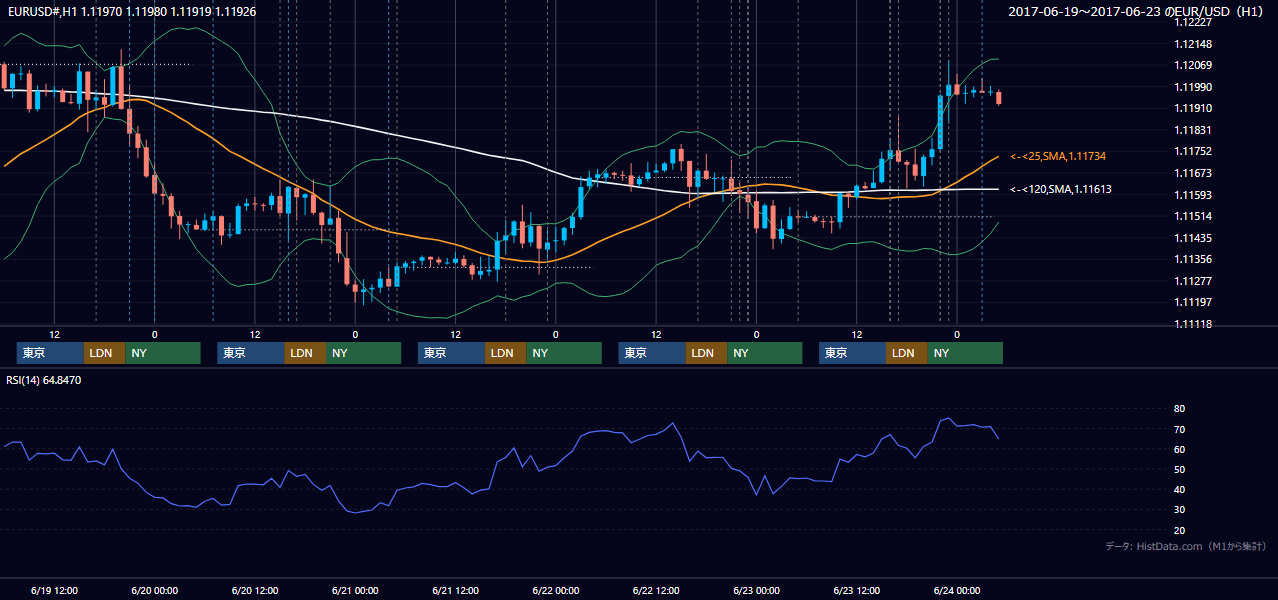Click price axis label 1.12148

point(1194,44)
